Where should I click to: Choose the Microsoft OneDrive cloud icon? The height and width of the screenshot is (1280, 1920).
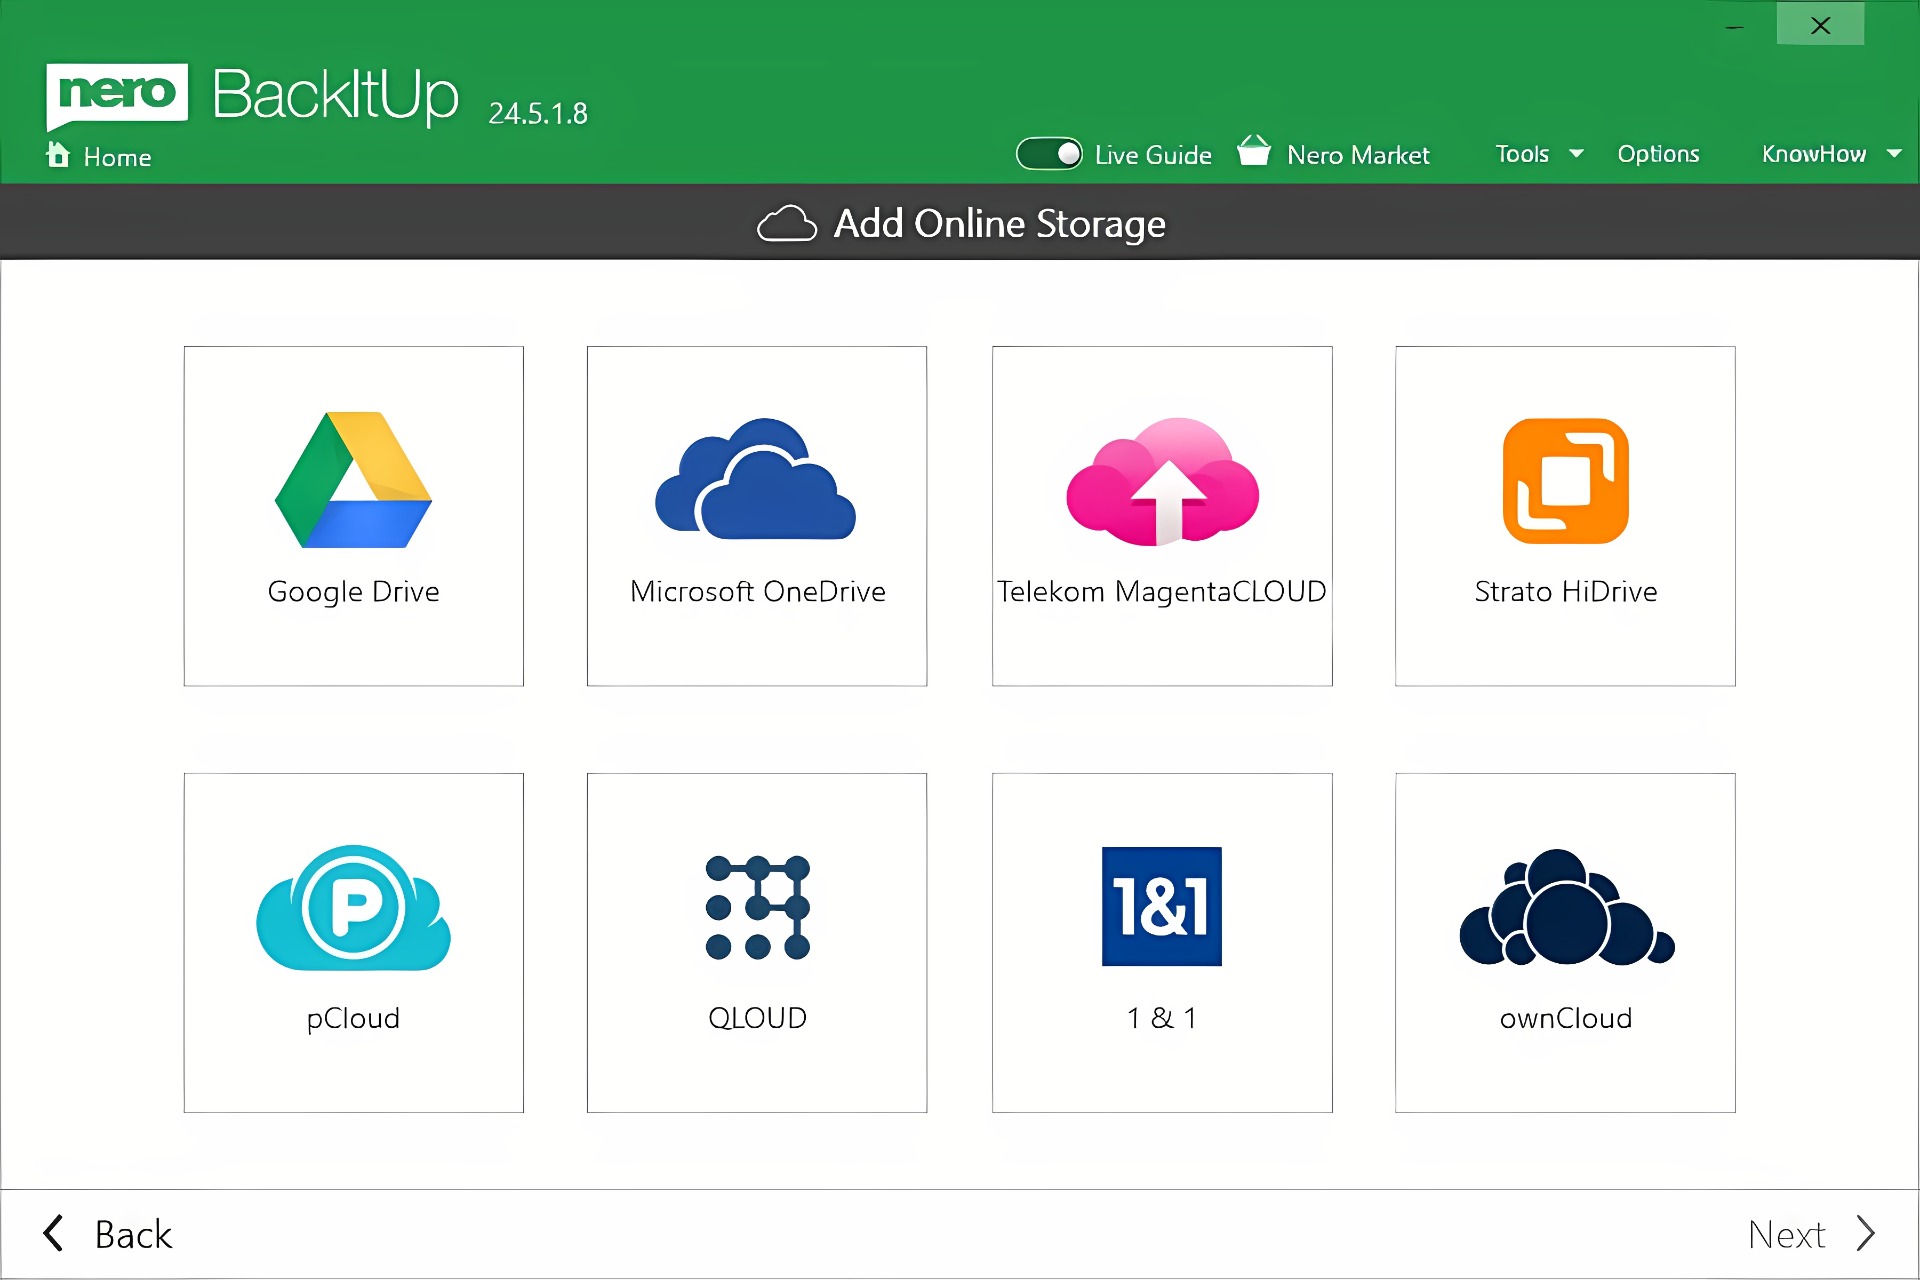pyautogui.click(x=756, y=481)
